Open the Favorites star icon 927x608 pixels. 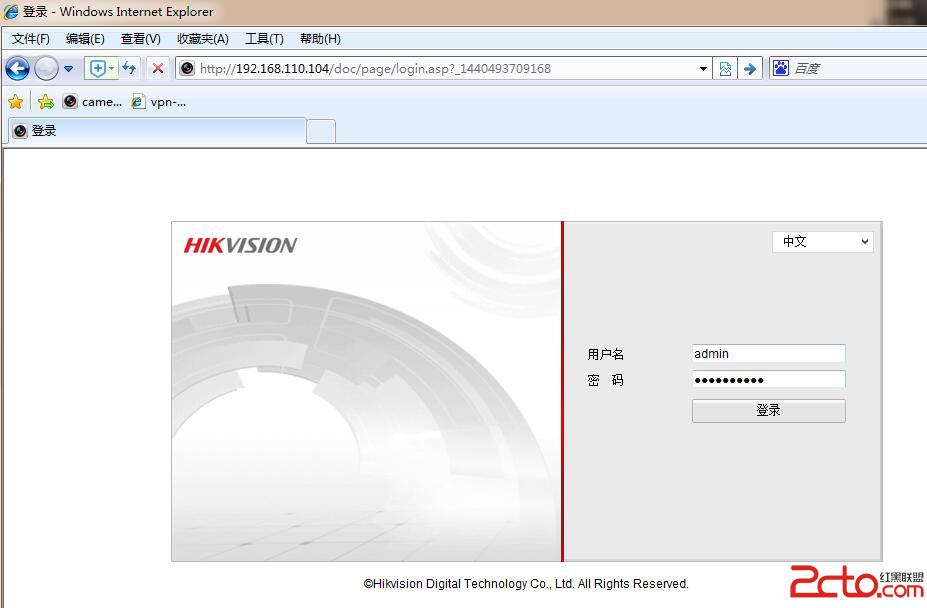[15, 102]
